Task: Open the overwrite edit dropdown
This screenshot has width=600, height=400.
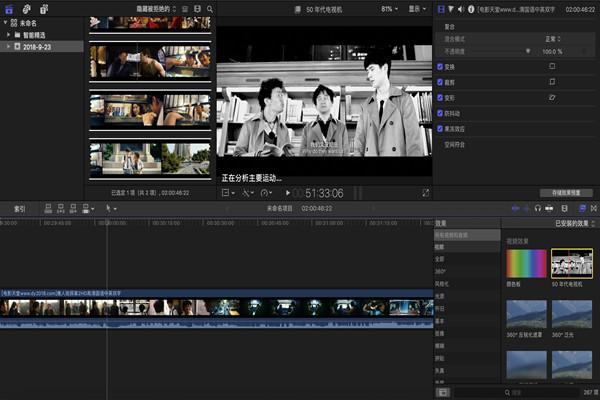Action: click(x=88, y=208)
